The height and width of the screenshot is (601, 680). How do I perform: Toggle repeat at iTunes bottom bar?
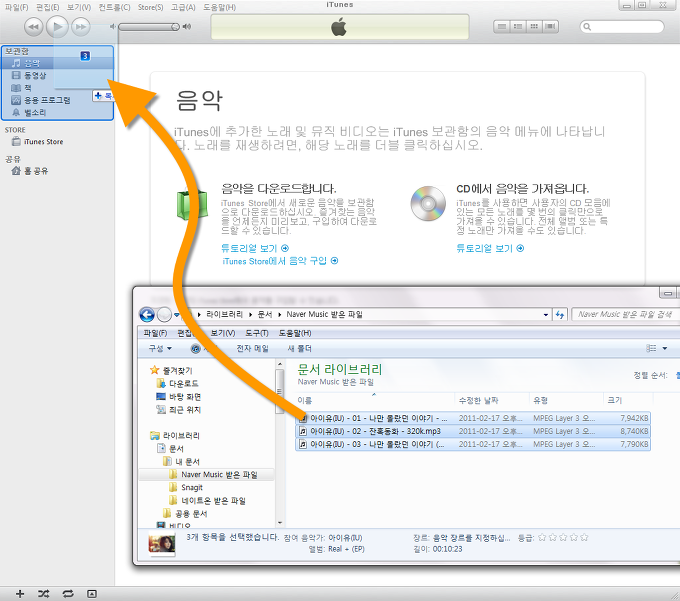(68, 594)
